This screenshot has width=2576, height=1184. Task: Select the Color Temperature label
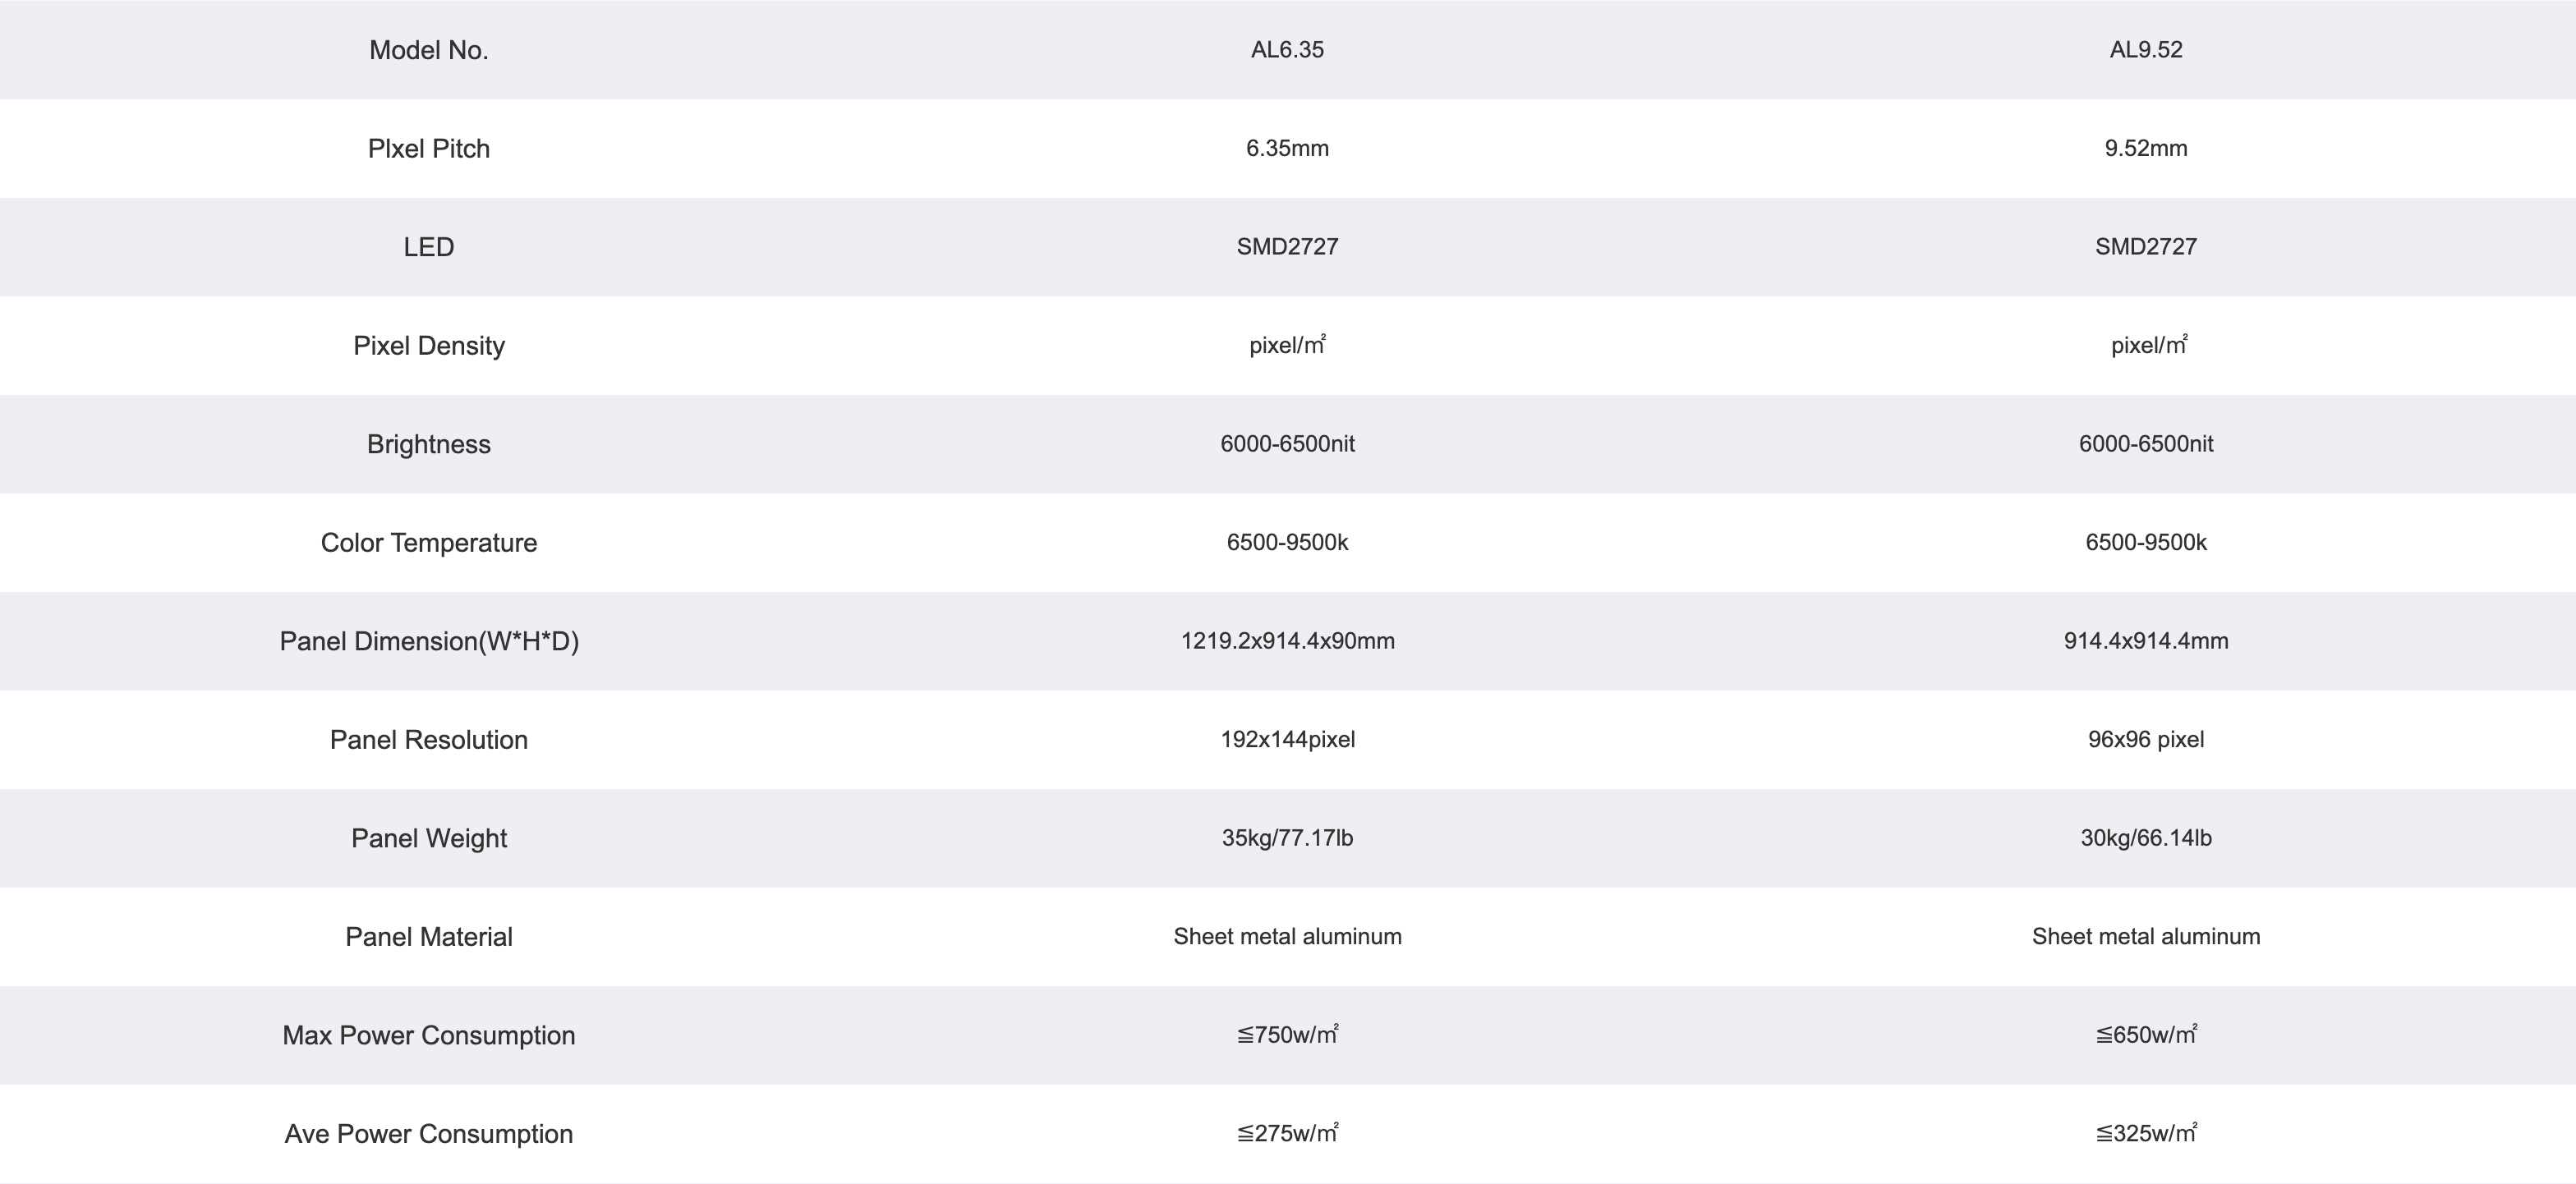[429, 542]
